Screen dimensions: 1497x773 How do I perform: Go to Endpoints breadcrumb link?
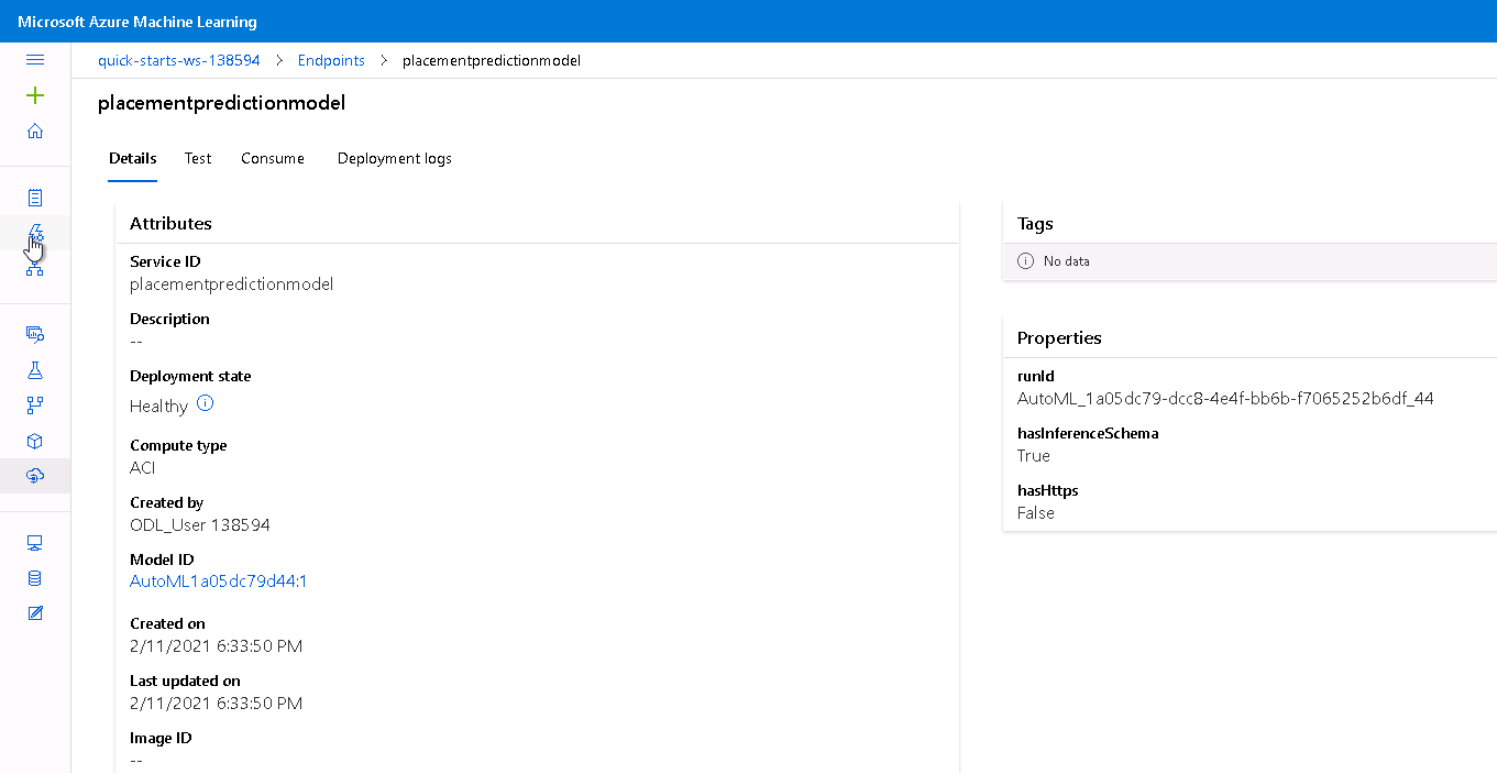pos(331,60)
